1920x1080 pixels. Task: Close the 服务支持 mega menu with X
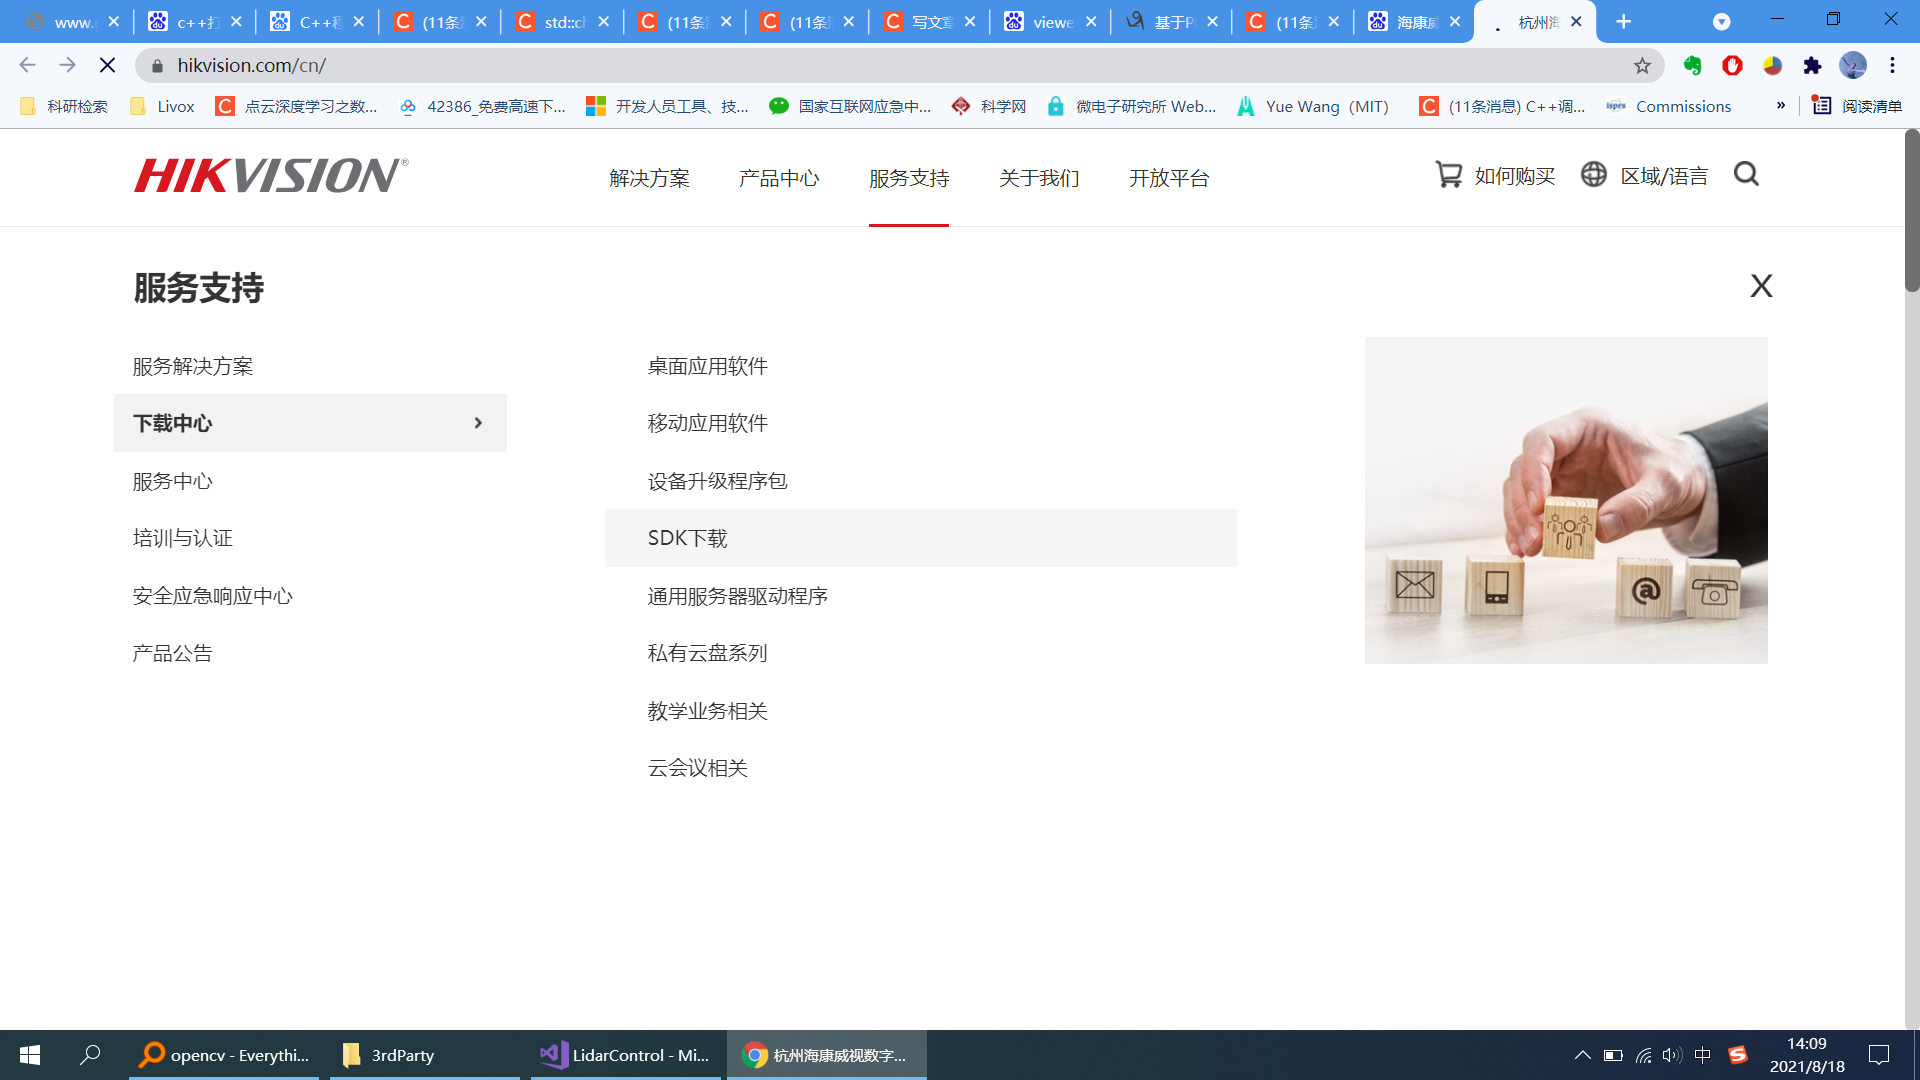1761,287
